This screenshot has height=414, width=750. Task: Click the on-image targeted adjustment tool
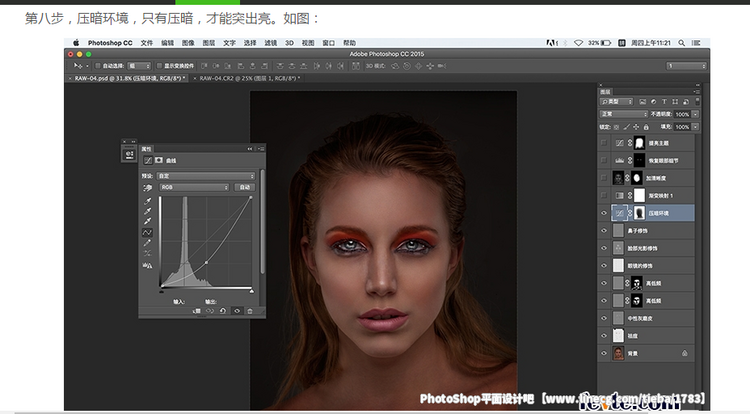coord(148,187)
